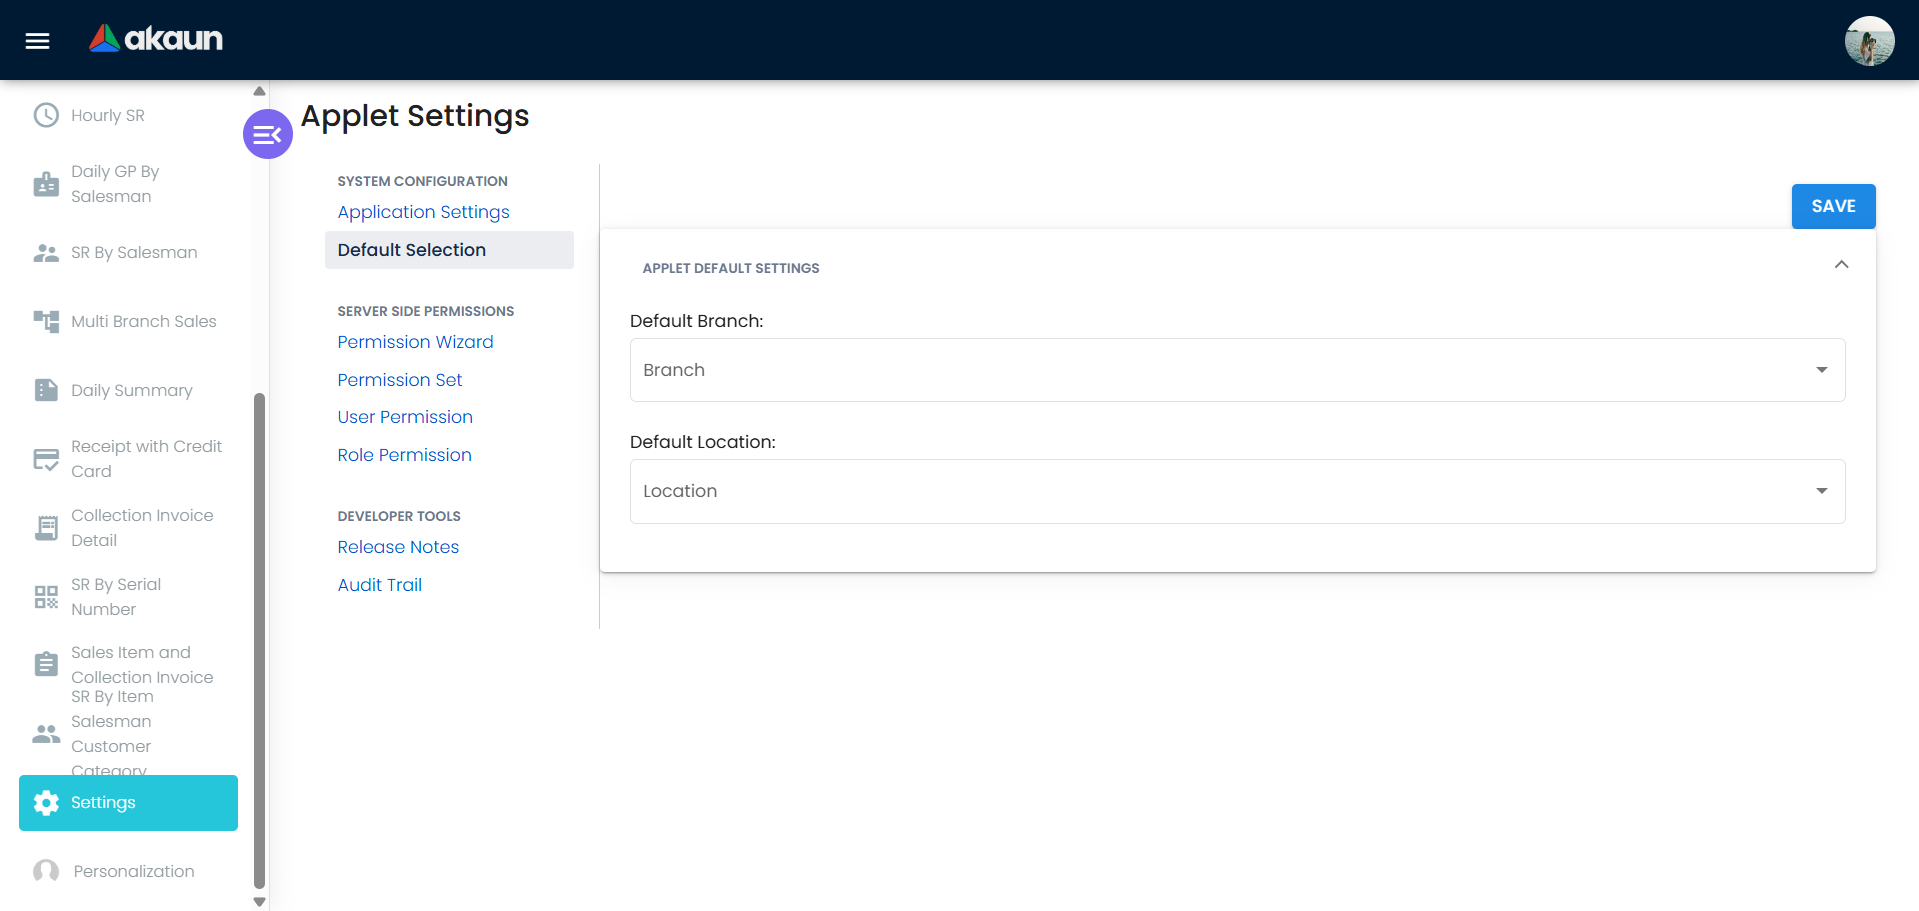This screenshot has width=1919, height=911.
Task: Select the Daily Summary document icon
Action: tap(45, 390)
